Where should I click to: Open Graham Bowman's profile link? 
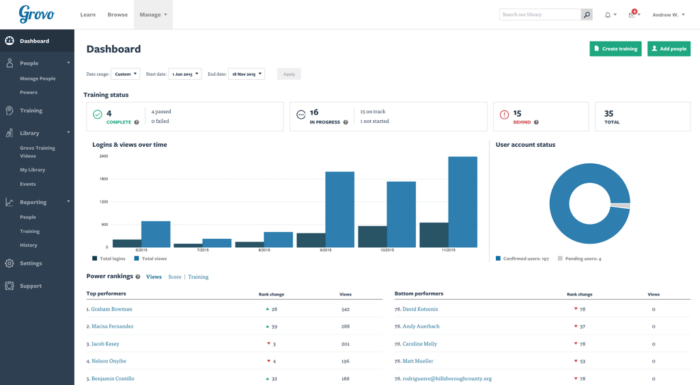[x=112, y=309]
